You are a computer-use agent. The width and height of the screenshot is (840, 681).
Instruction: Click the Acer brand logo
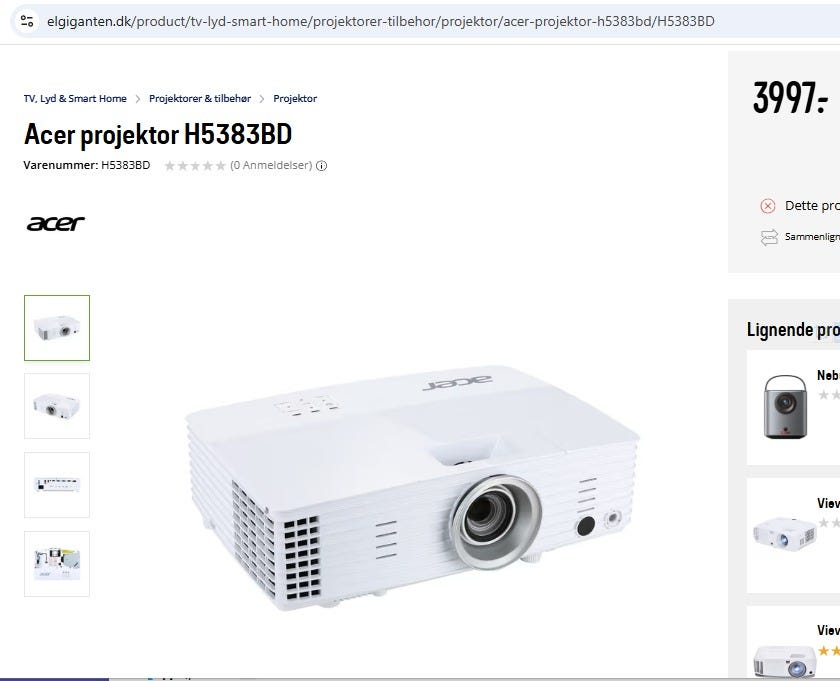coord(56,223)
